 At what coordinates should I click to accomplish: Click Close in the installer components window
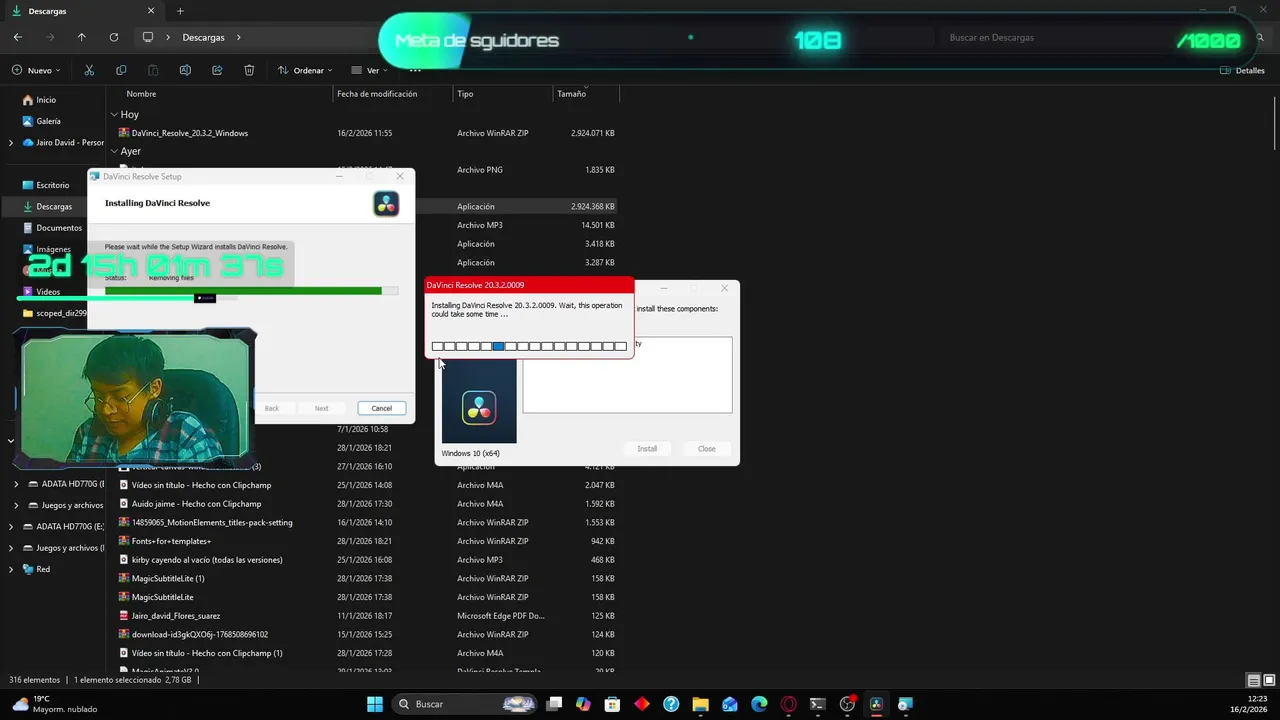[x=706, y=448]
